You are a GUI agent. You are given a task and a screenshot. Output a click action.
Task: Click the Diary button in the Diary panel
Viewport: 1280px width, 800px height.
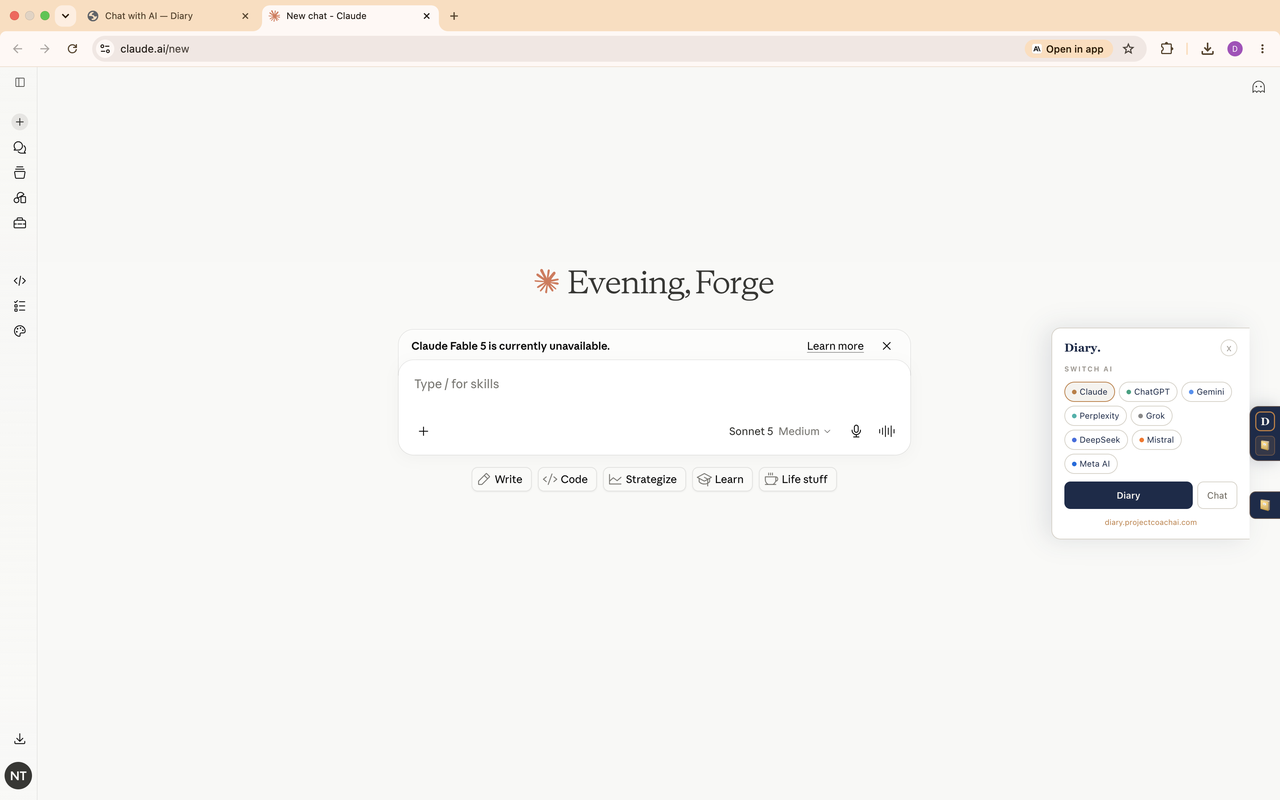pos(1128,495)
